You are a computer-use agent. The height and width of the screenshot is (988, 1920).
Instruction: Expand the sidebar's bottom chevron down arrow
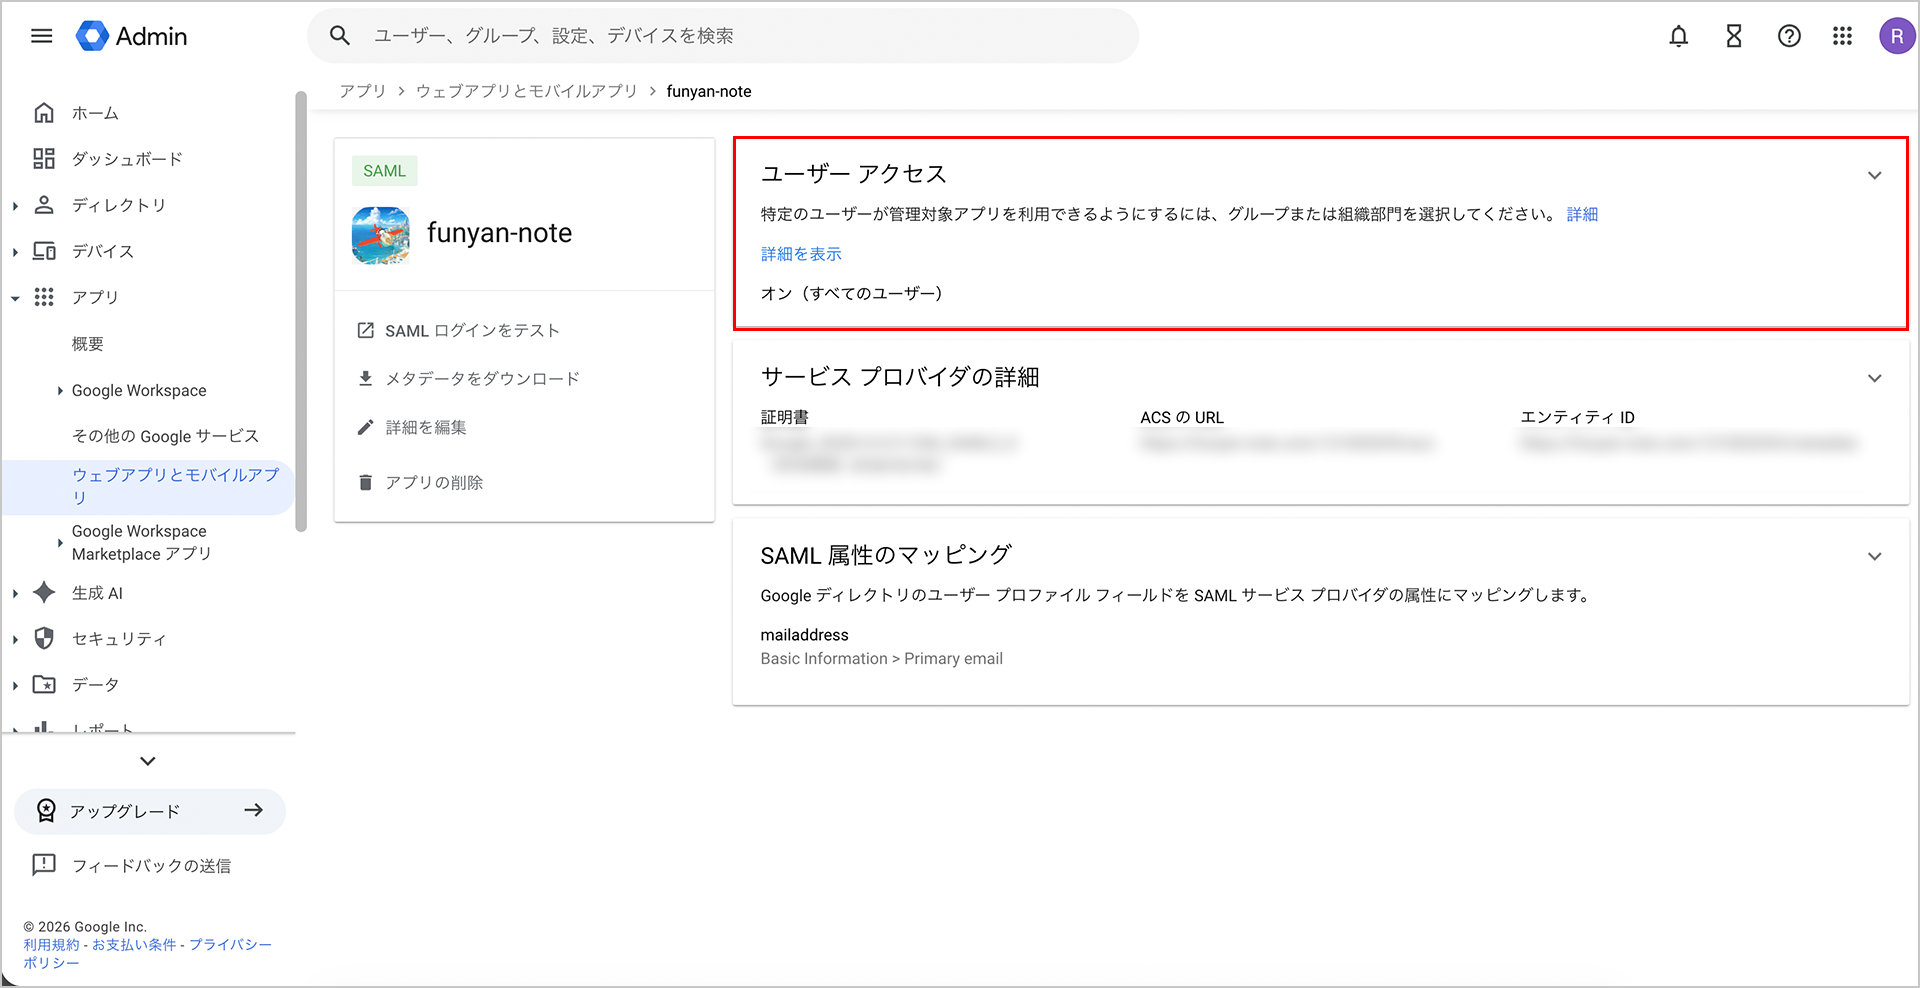pyautogui.click(x=148, y=761)
